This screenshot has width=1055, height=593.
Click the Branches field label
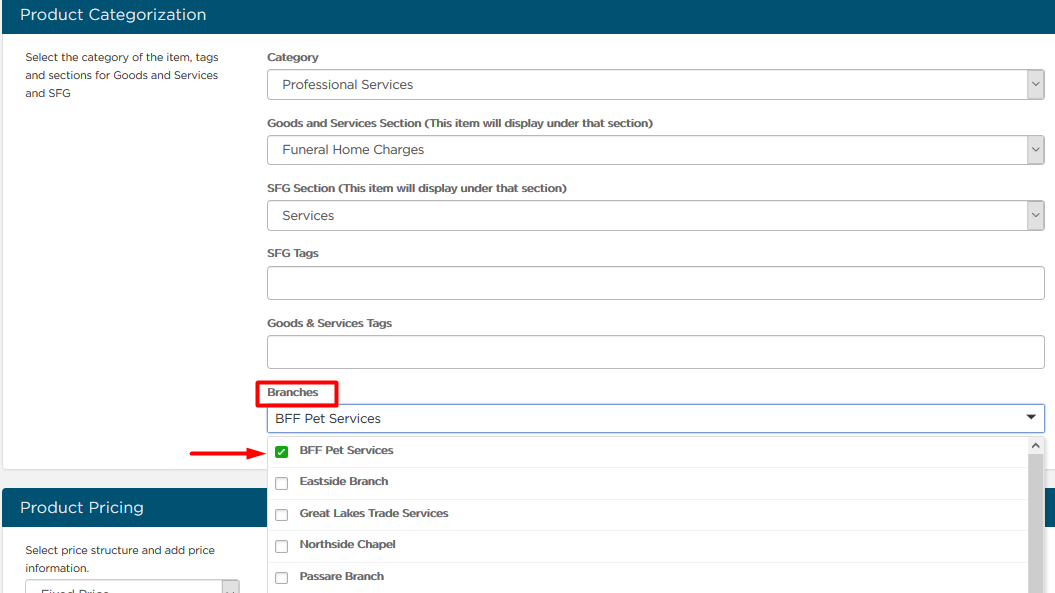tap(293, 392)
